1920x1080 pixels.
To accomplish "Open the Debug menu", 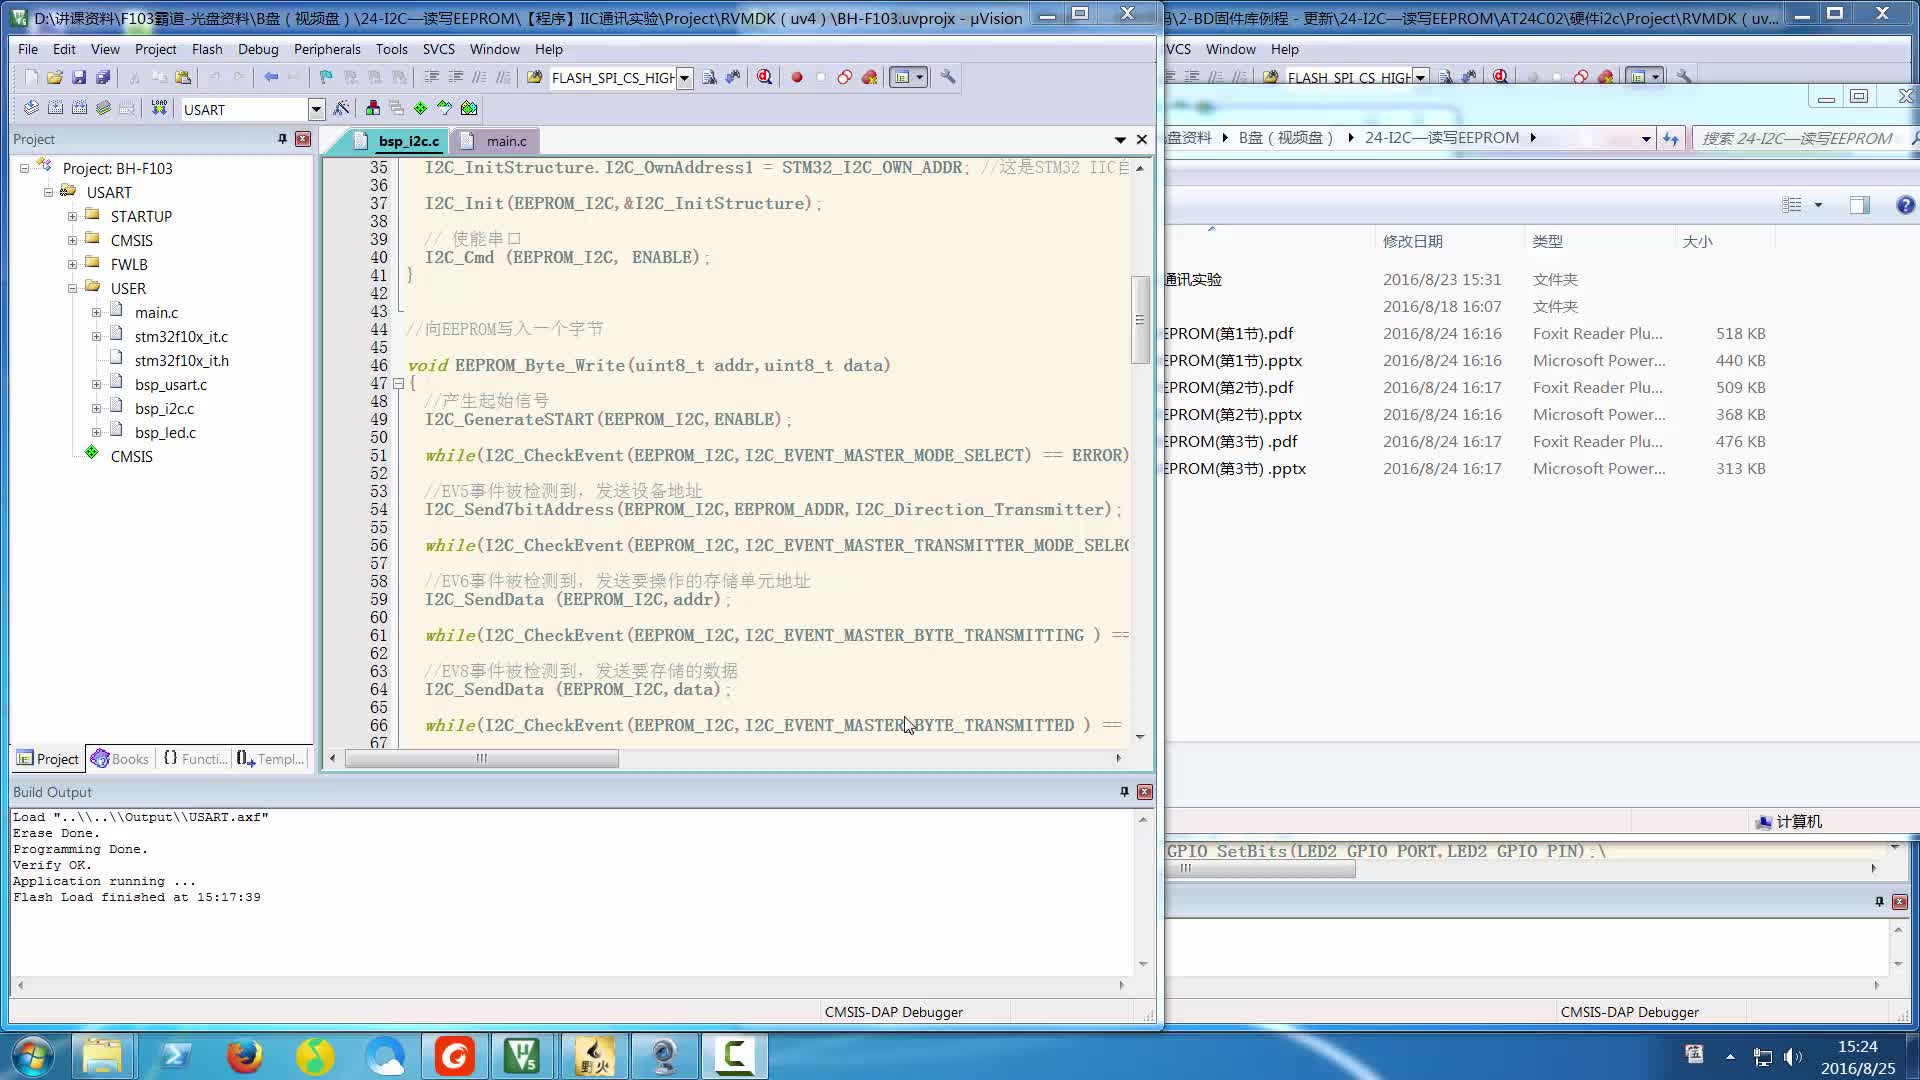I will pyautogui.click(x=258, y=49).
